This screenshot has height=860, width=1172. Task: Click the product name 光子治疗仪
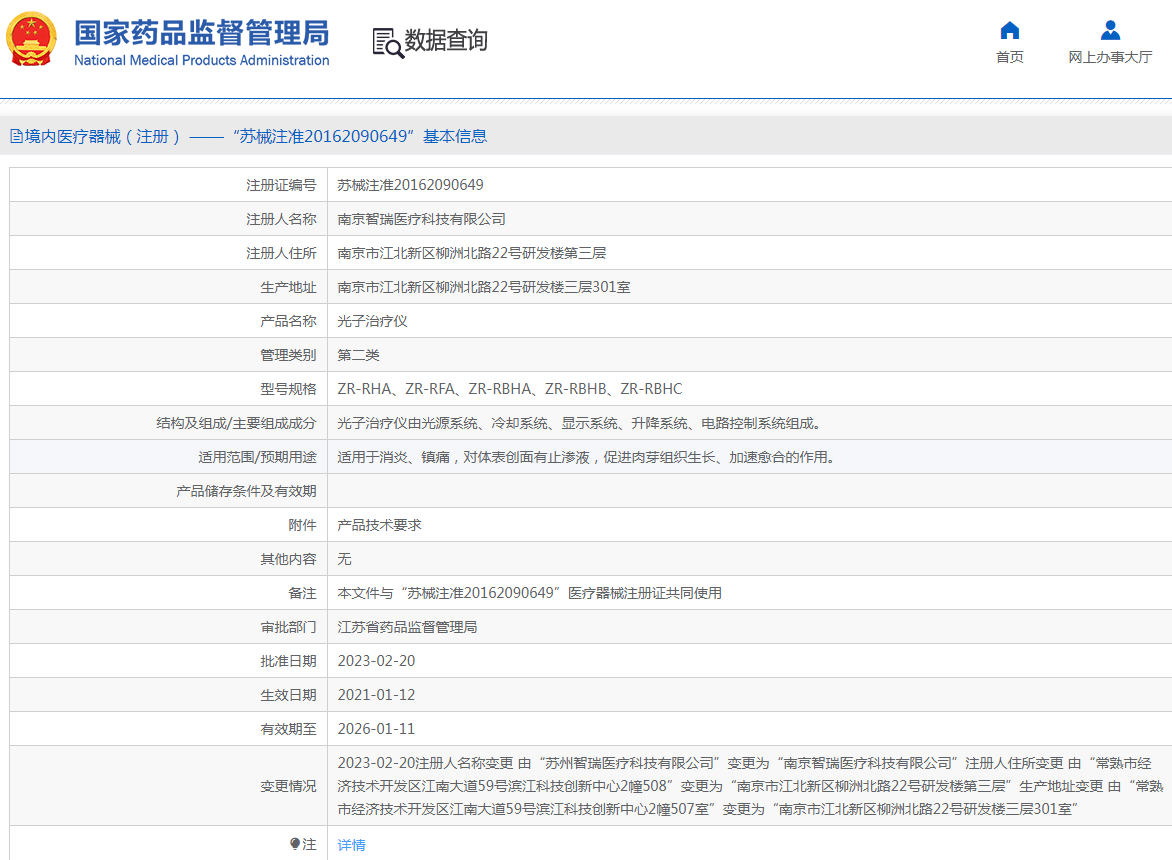pyautogui.click(x=373, y=321)
